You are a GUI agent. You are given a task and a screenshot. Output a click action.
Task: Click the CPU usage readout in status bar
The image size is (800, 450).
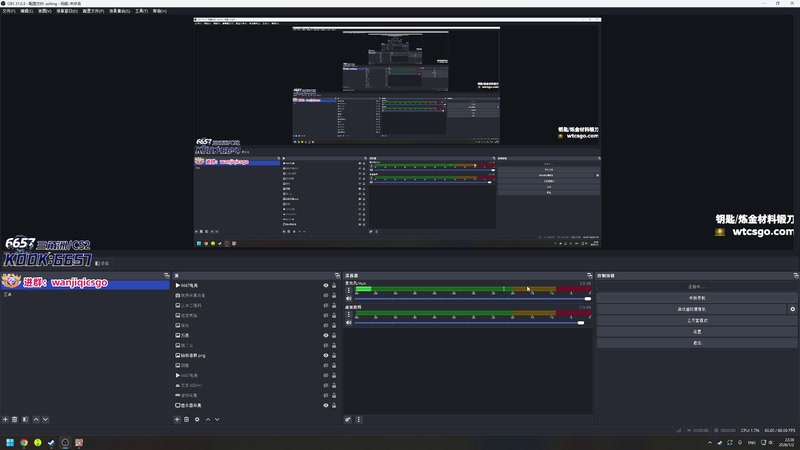749,431
